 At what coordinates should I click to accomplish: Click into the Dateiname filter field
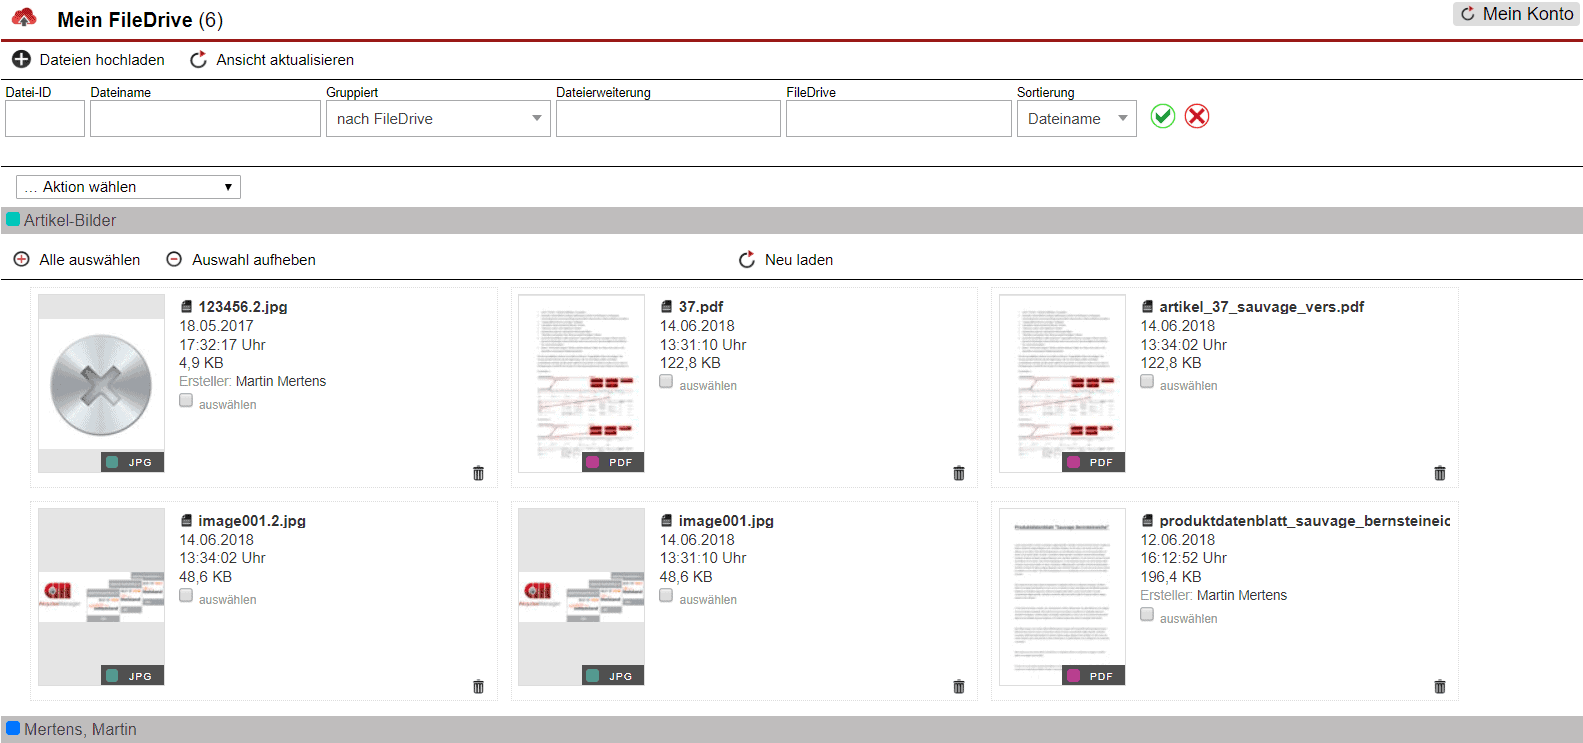click(x=205, y=119)
